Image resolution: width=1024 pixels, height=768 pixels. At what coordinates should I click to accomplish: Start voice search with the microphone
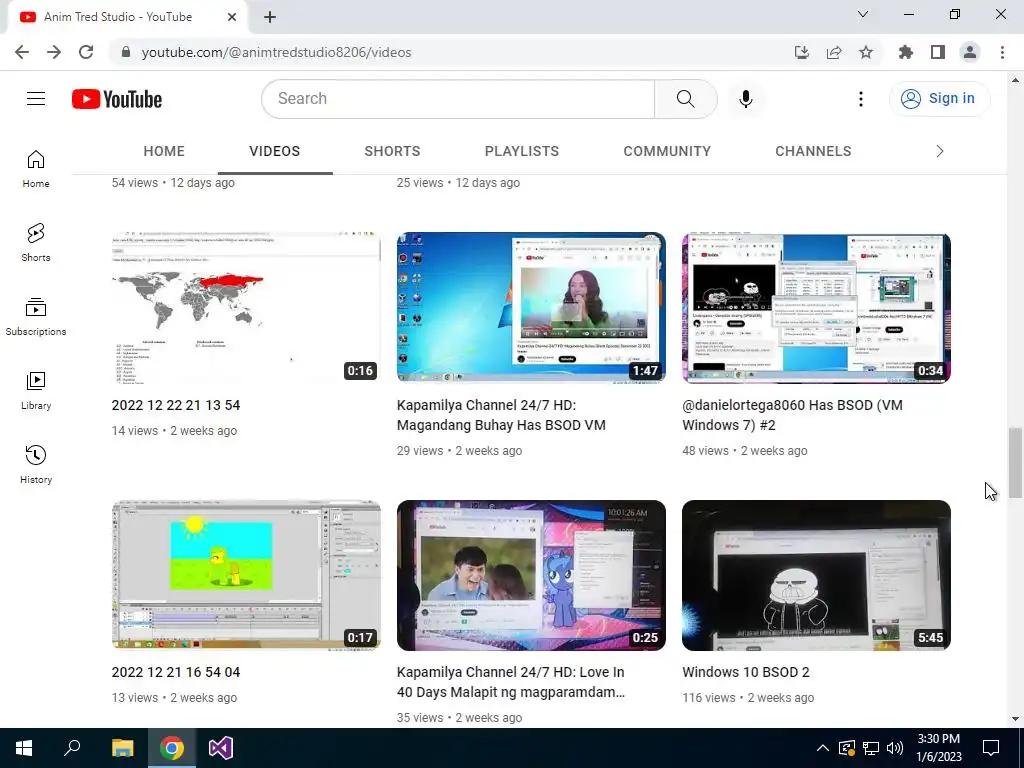[x=746, y=99]
